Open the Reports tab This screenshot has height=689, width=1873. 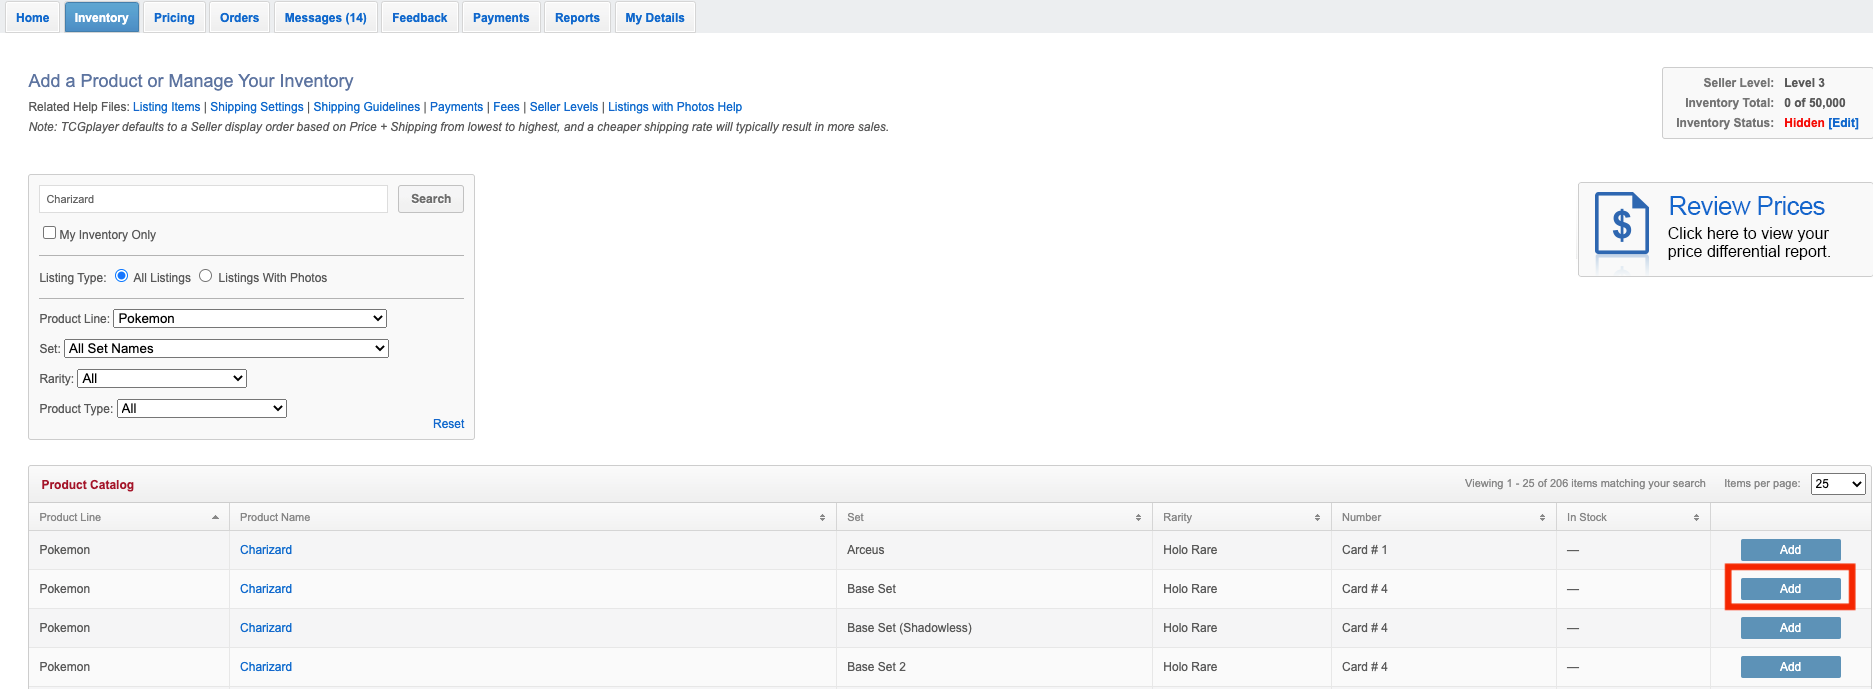[x=577, y=18]
